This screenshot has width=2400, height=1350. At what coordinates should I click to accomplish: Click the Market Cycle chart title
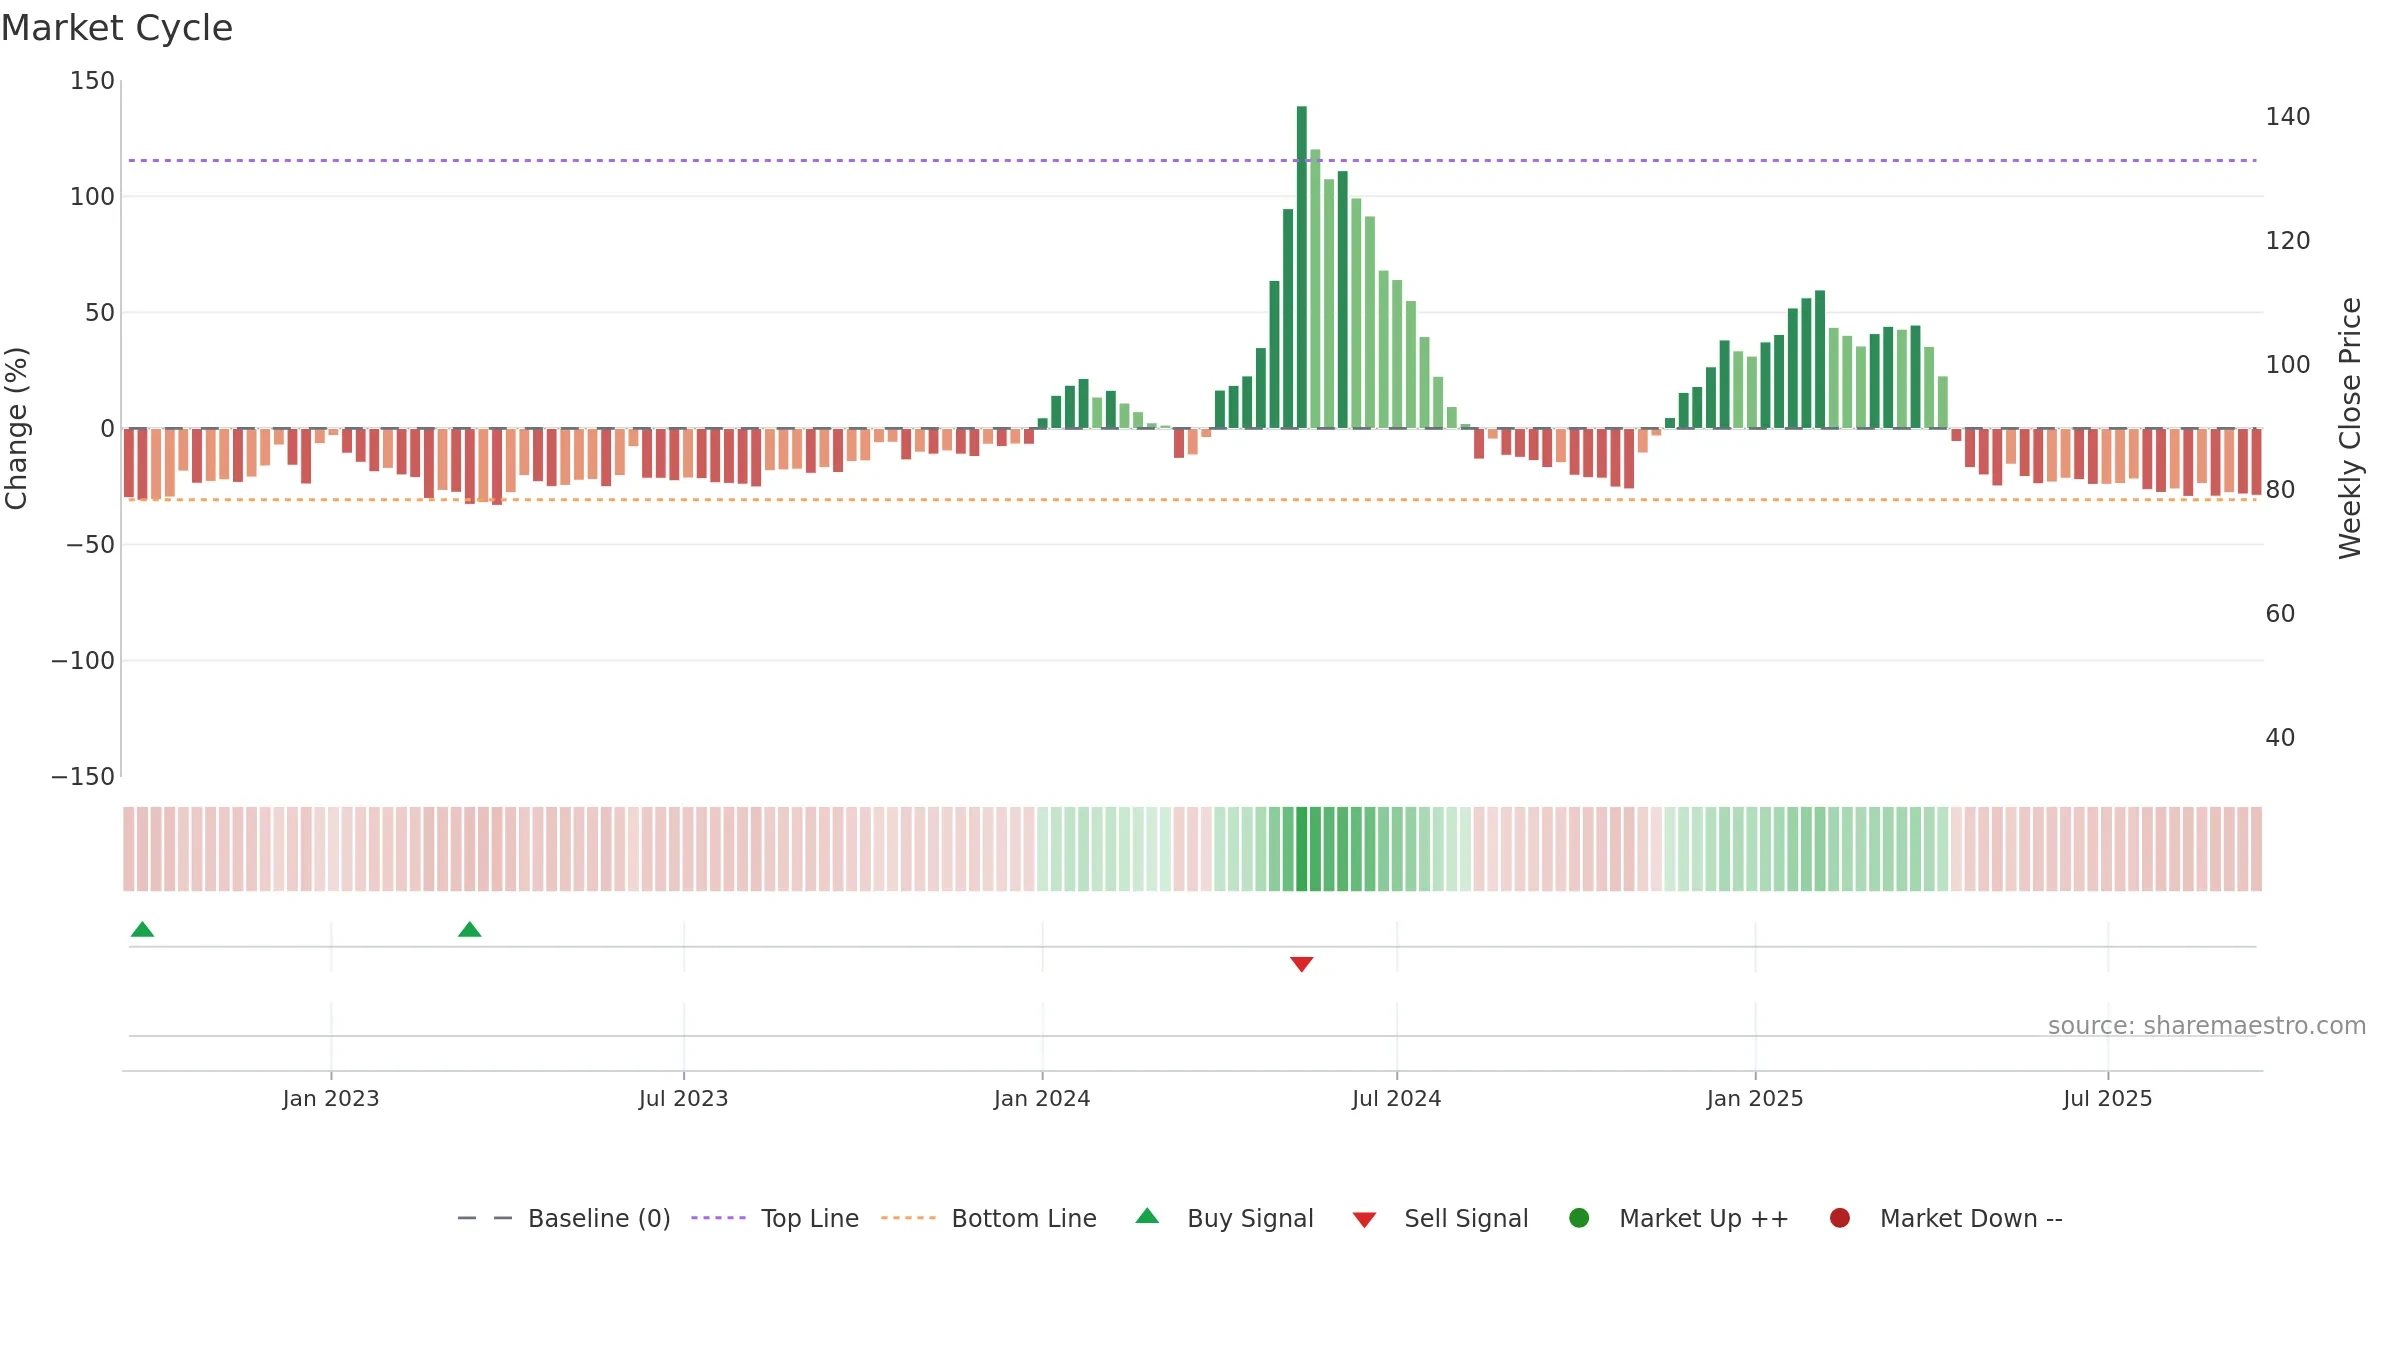tap(117, 28)
